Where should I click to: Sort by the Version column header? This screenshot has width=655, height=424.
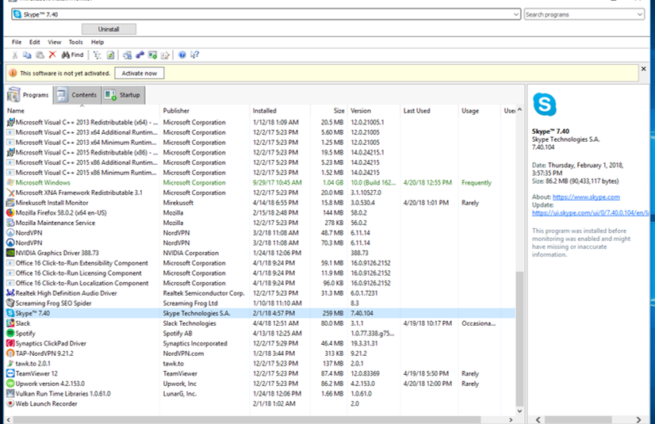[373, 111]
